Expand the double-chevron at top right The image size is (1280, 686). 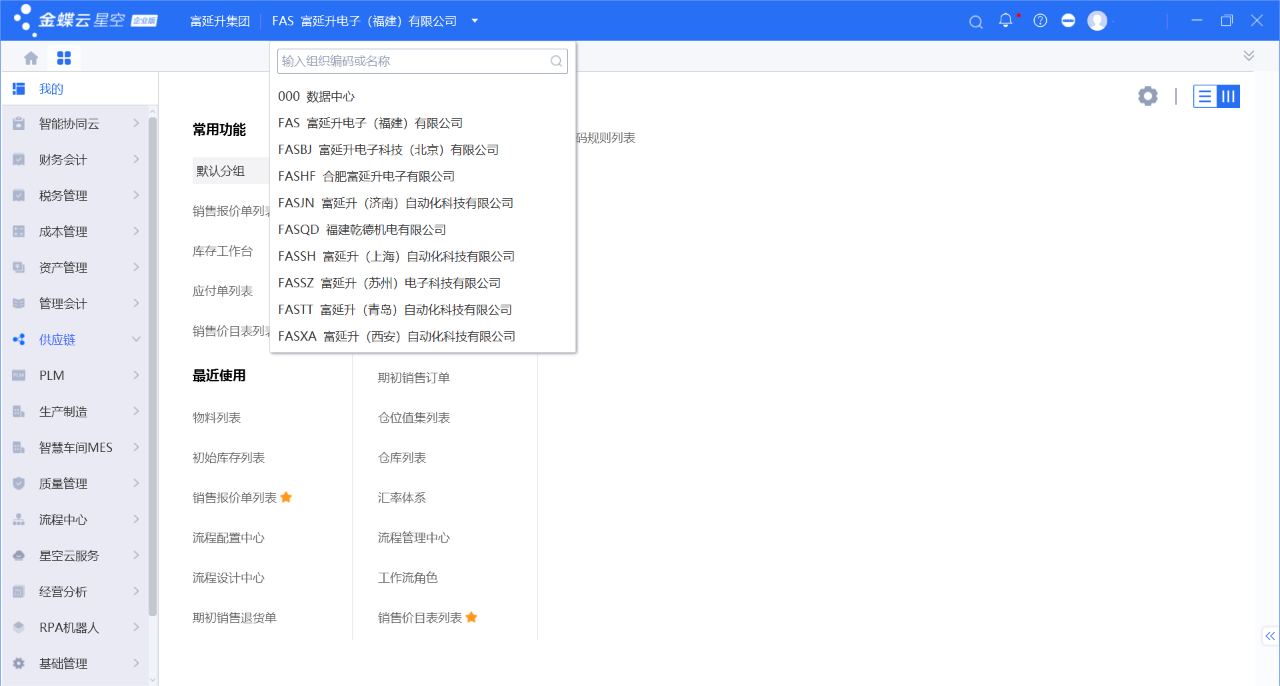(1249, 56)
